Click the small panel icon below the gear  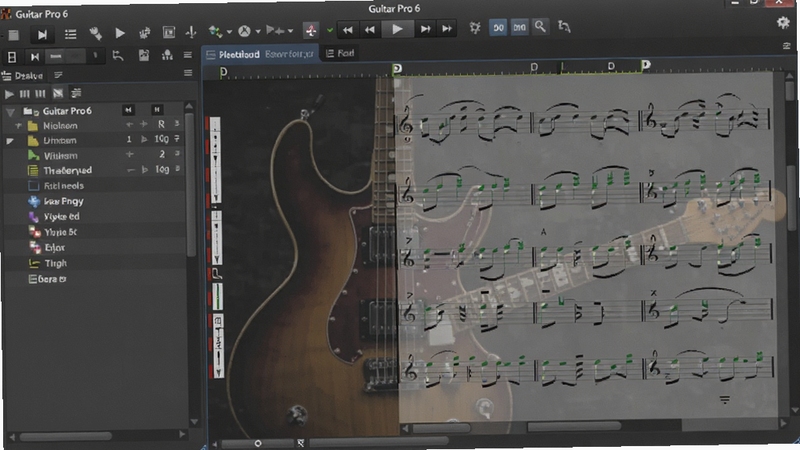(786, 46)
